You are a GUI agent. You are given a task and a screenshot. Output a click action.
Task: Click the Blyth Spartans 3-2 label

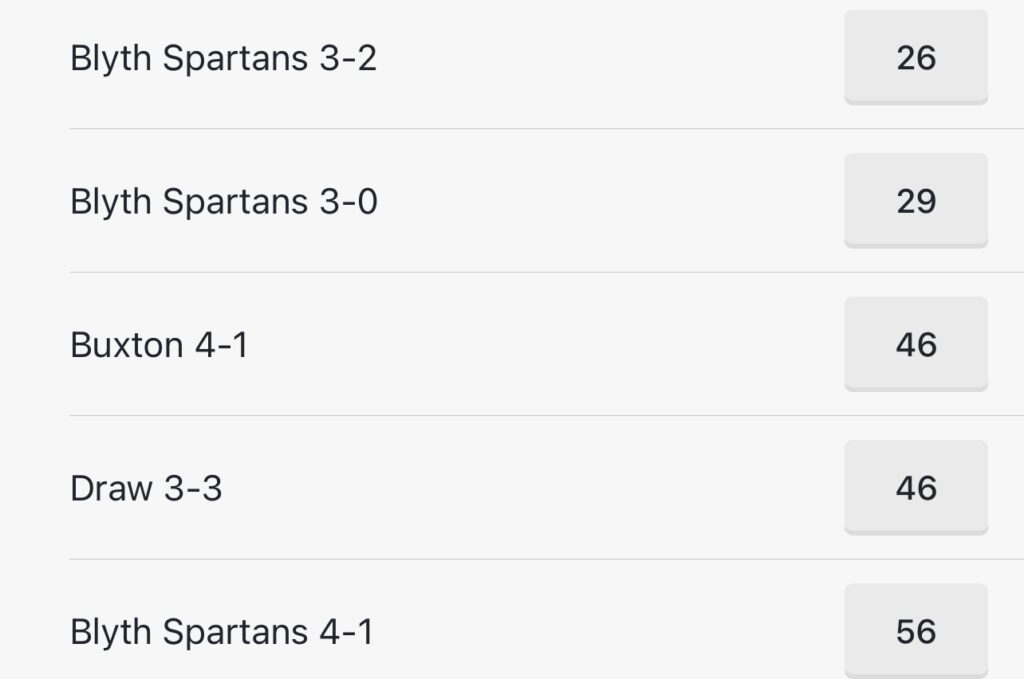tap(223, 58)
